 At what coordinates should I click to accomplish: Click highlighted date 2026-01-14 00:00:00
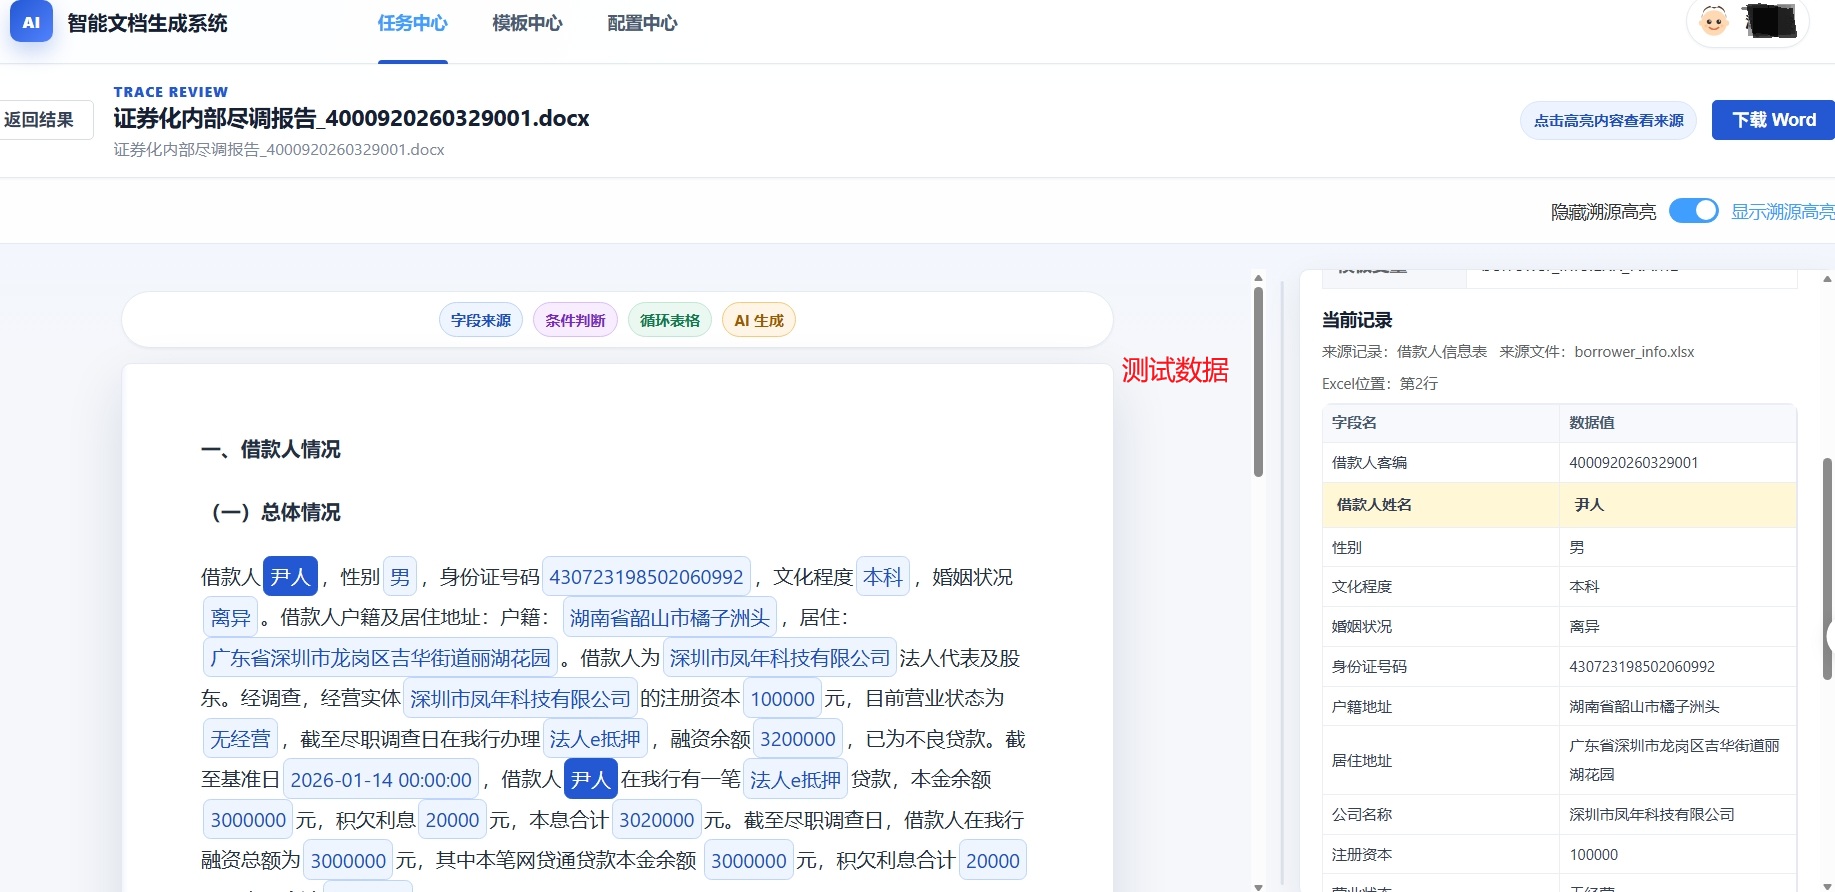click(x=381, y=779)
